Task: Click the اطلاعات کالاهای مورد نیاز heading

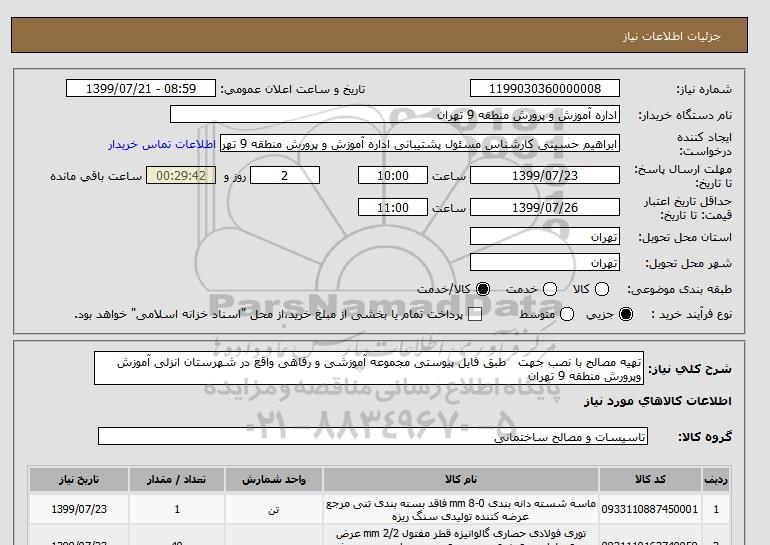Action: 658,401
